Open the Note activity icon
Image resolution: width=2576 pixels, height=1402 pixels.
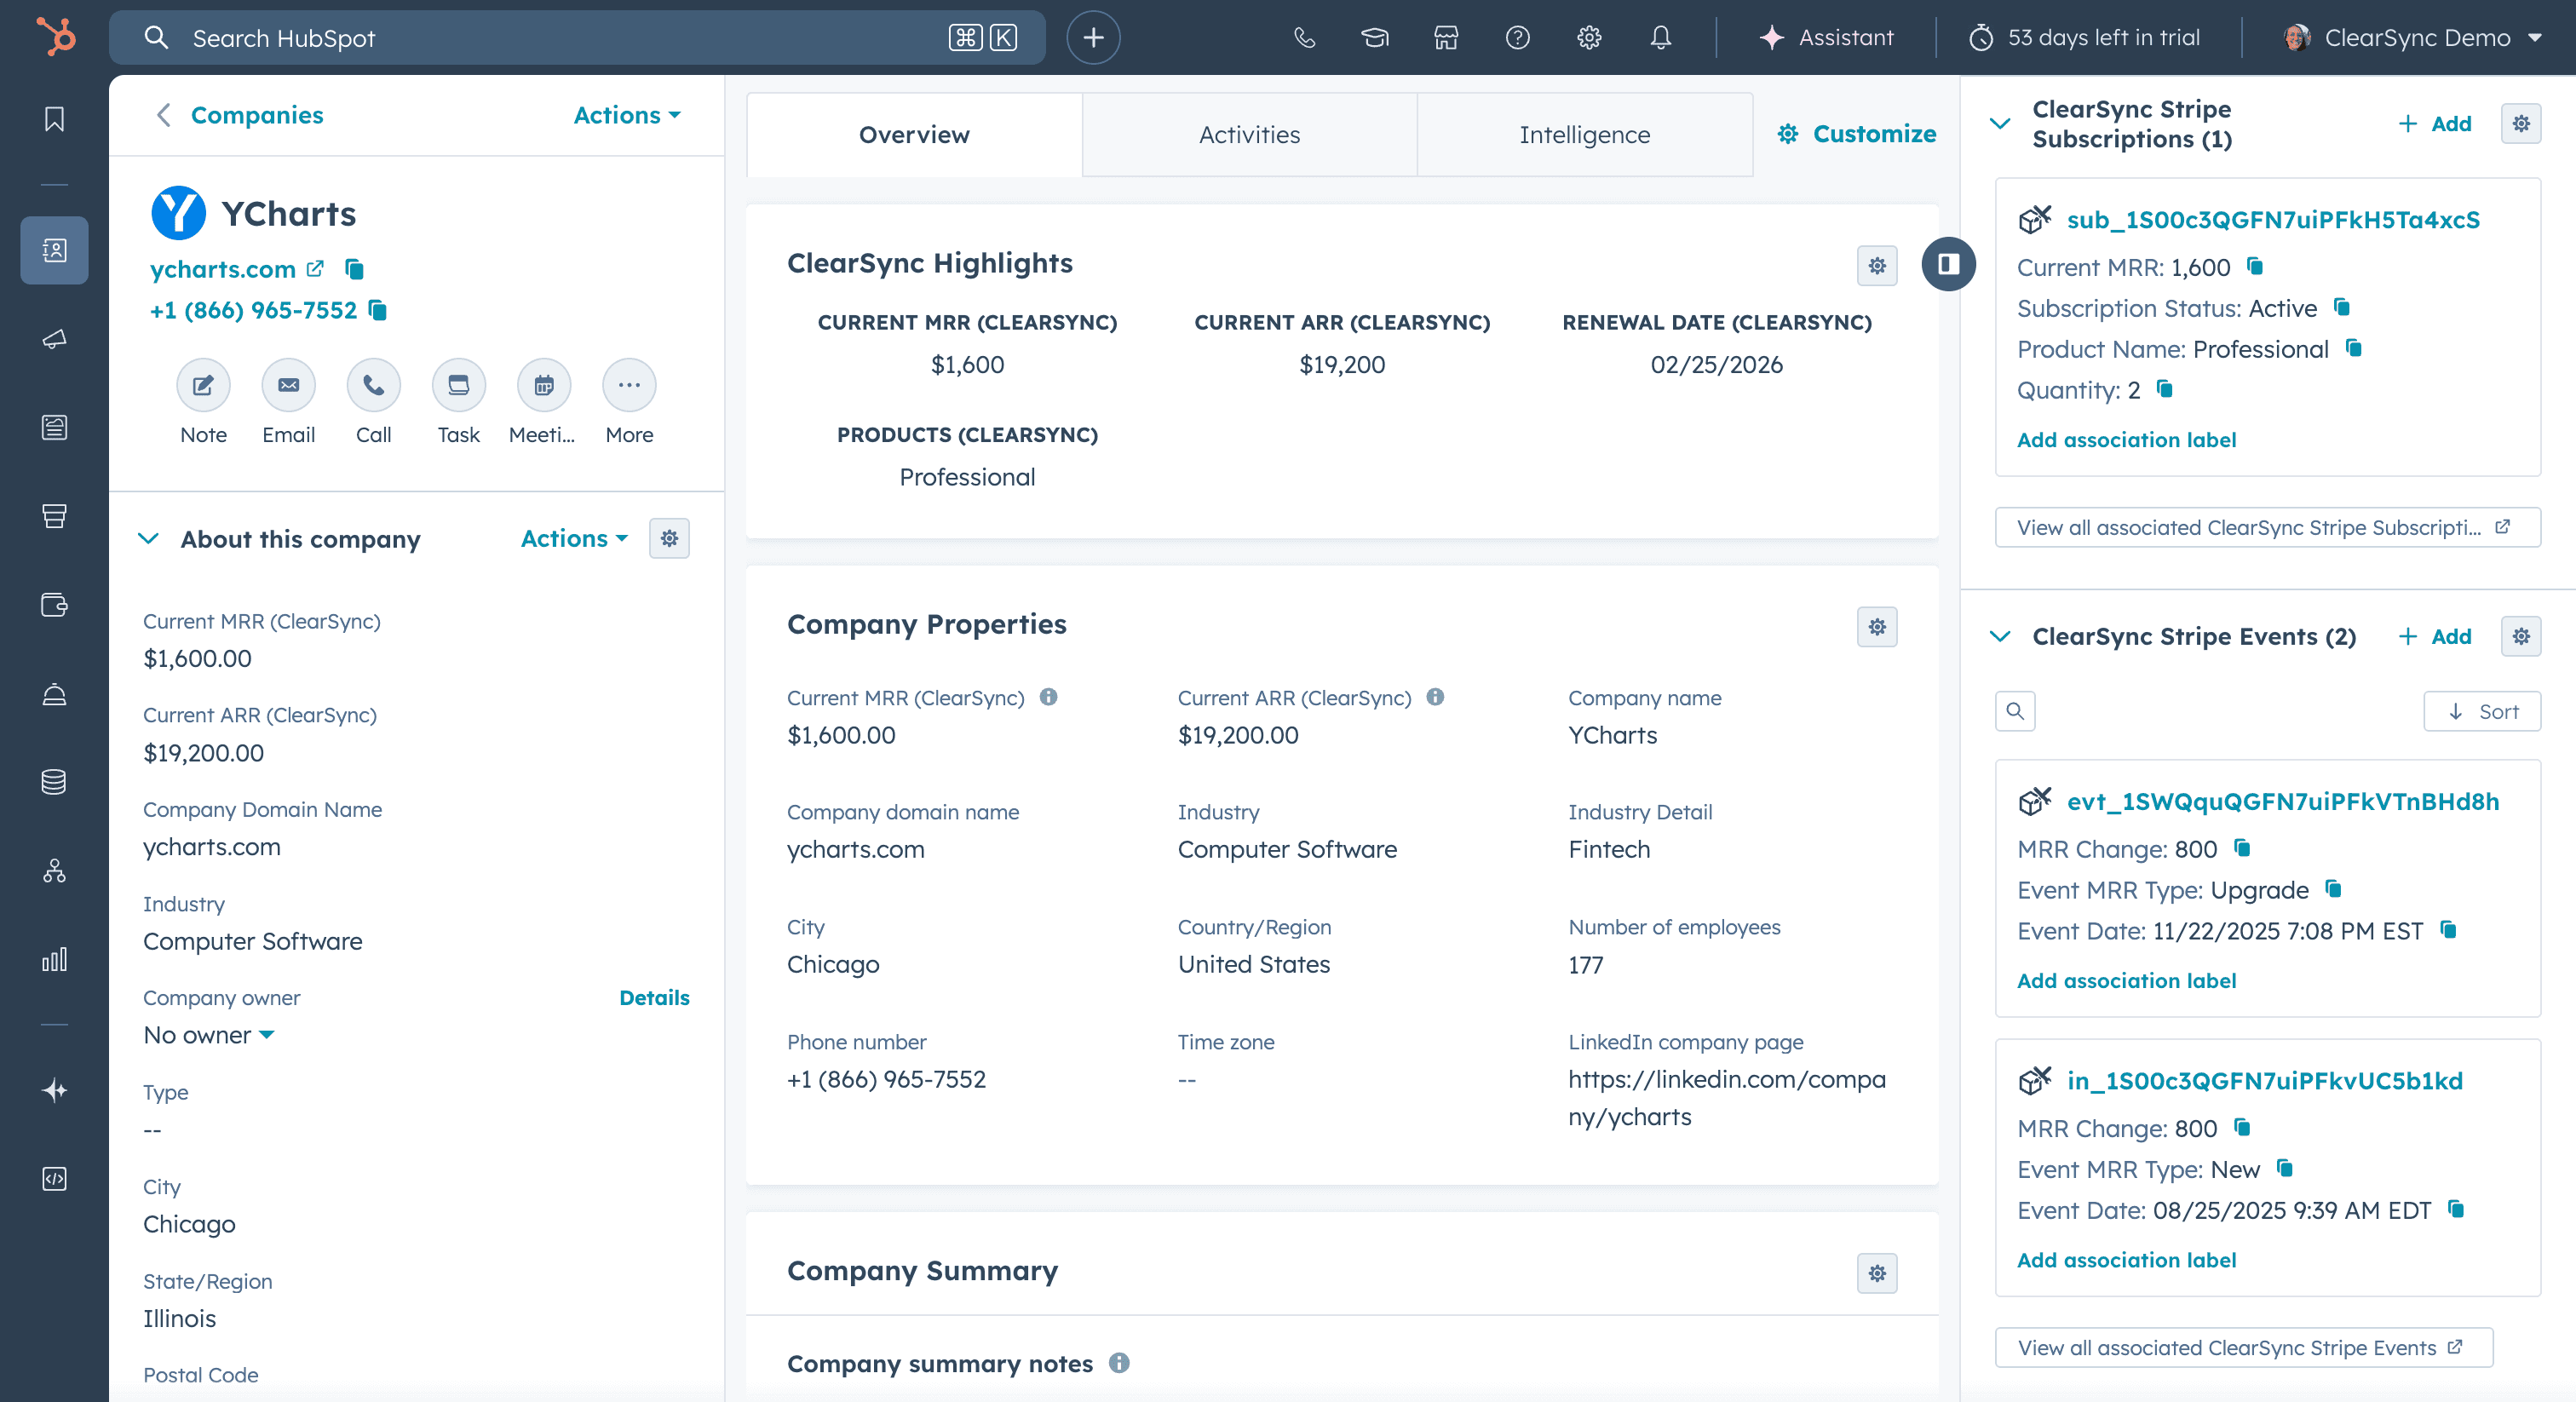pos(203,386)
